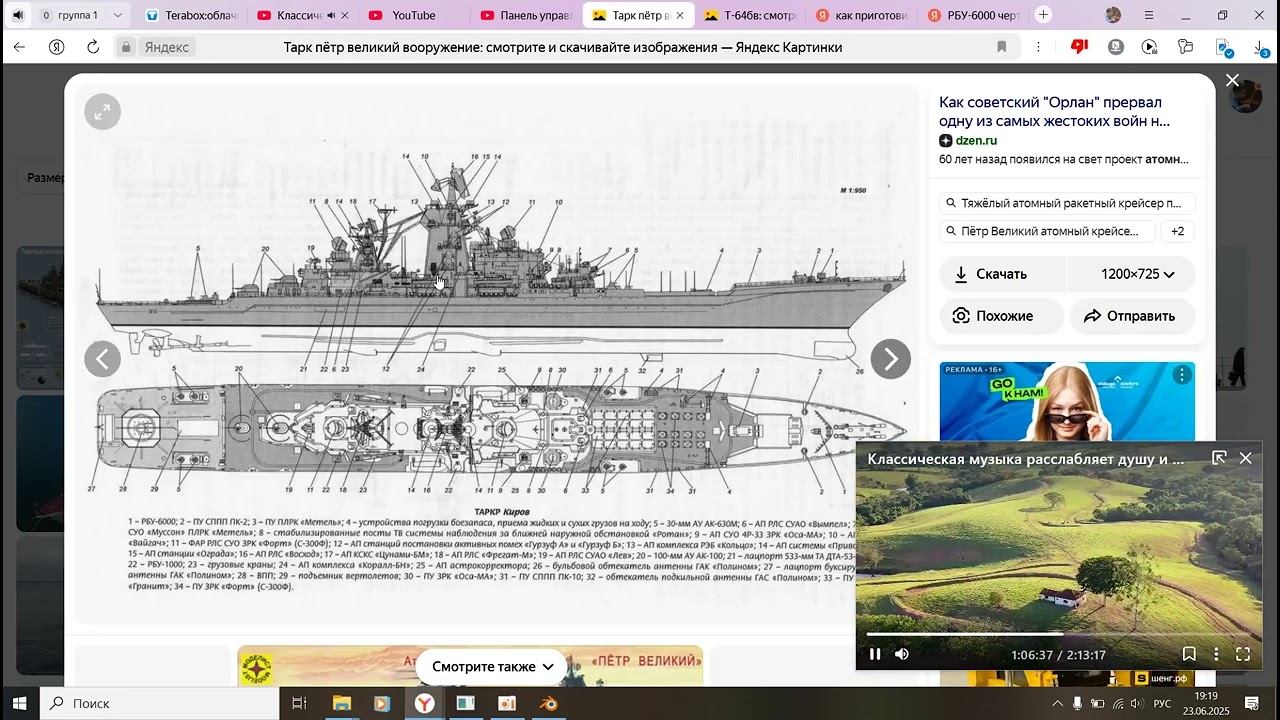Image resolution: width=1280 pixels, height=720 pixels.
Task: Open the browser page options (three dots)
Action: point(1038,47)
